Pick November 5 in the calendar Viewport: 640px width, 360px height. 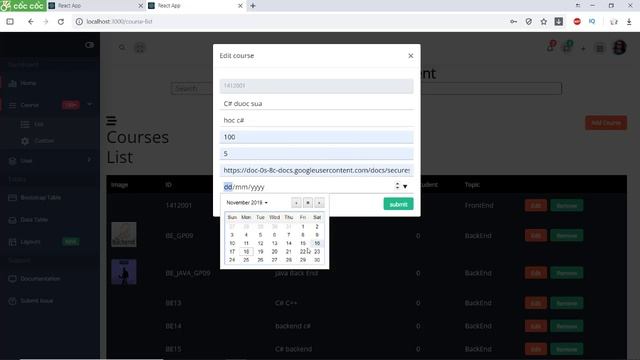(x=260, y=235)
